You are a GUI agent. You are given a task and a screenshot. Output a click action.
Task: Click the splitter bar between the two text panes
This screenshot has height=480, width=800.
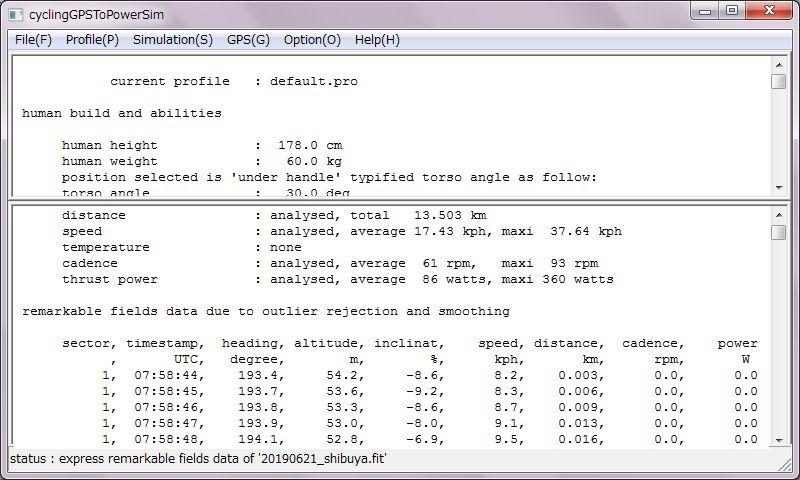tap(400, 200)
